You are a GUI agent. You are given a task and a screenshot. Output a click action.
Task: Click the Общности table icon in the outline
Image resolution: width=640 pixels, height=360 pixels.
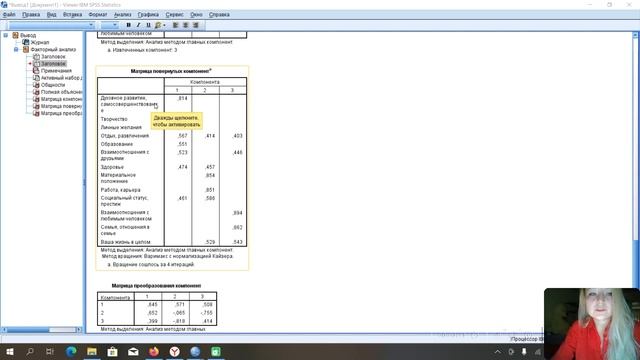pyautogui.click(x=36, y=85)
